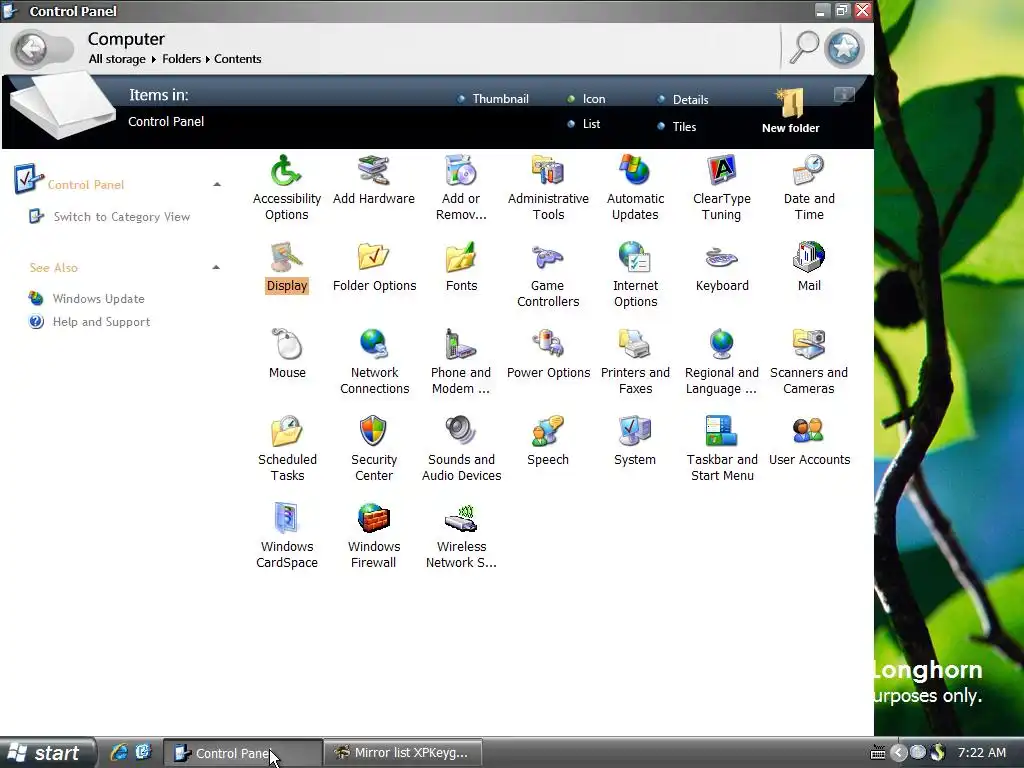
Task: Open Game Controllers icon
Action: [x=548, y=258]
